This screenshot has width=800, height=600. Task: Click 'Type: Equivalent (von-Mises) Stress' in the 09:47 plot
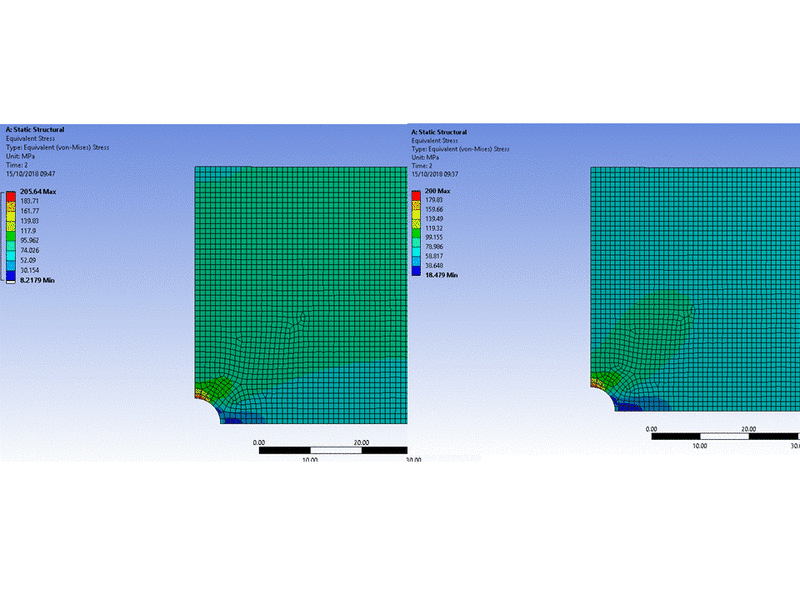tap(58, 147)
